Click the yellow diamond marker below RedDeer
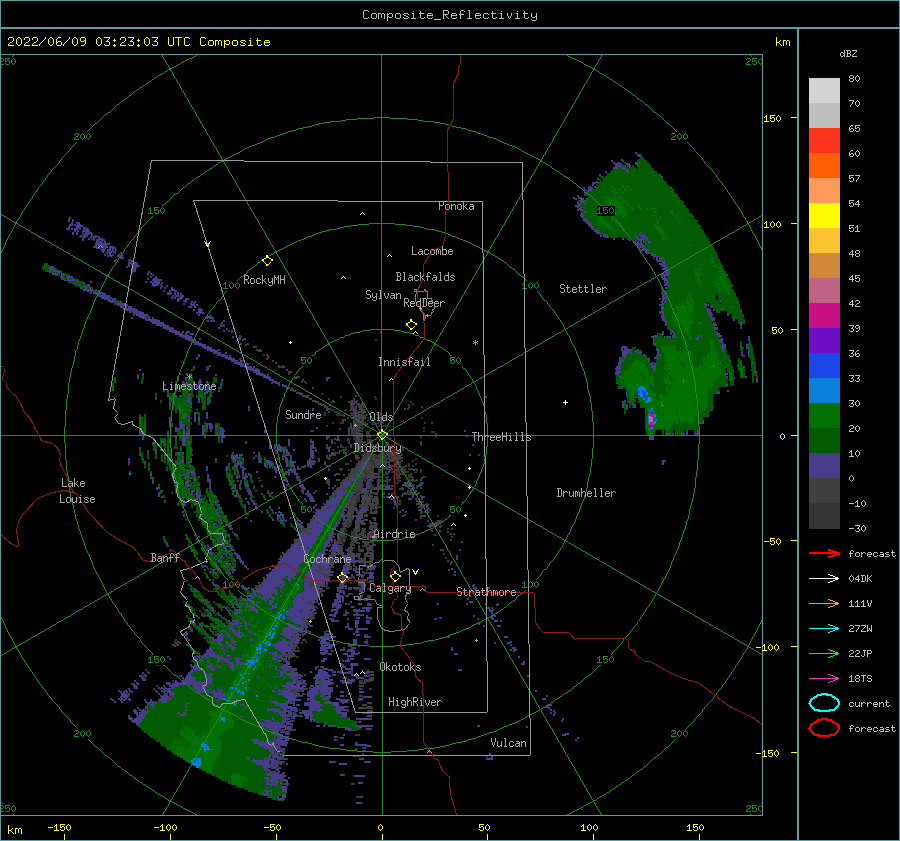The width and height of the screenshot is (900, 841). 411,325
